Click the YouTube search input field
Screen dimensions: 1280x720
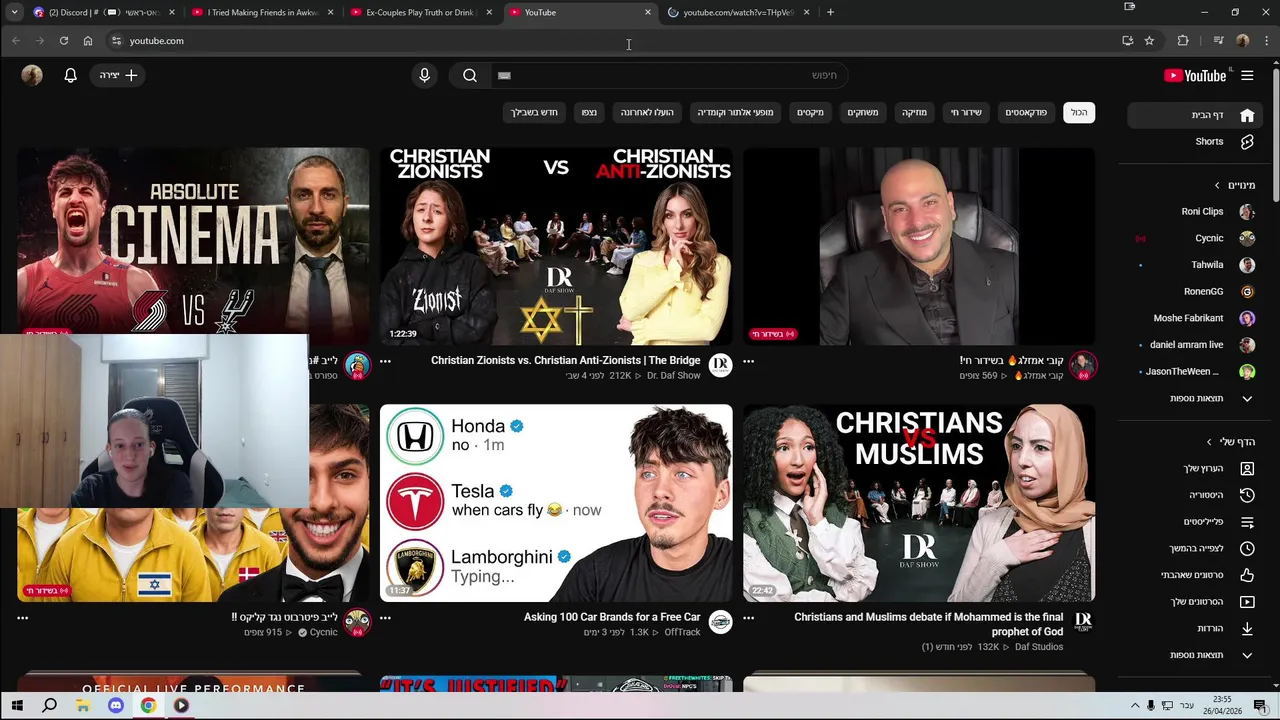coord(668,75)
